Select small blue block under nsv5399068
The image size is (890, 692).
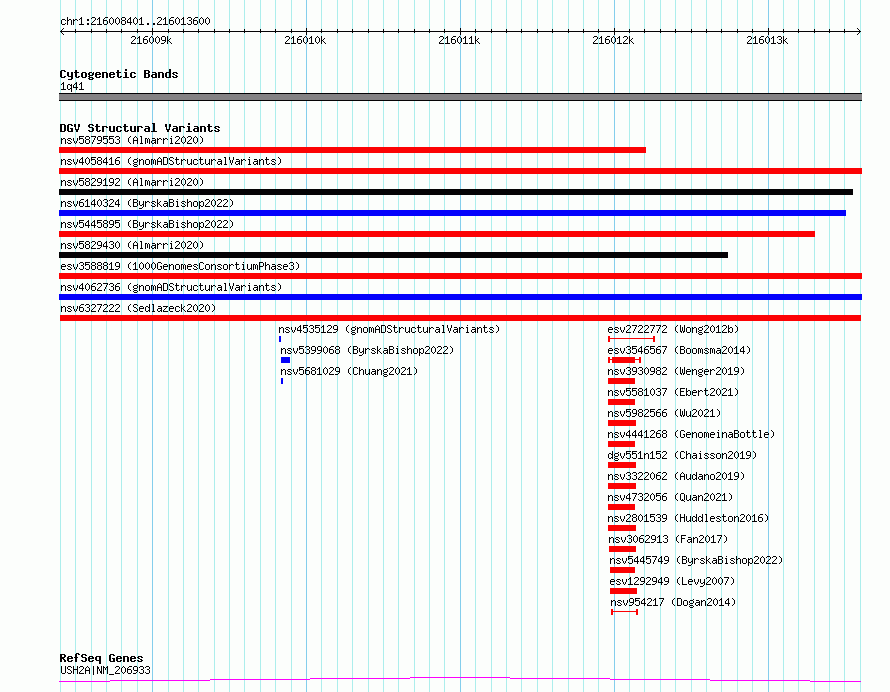[x=286, y=360]
